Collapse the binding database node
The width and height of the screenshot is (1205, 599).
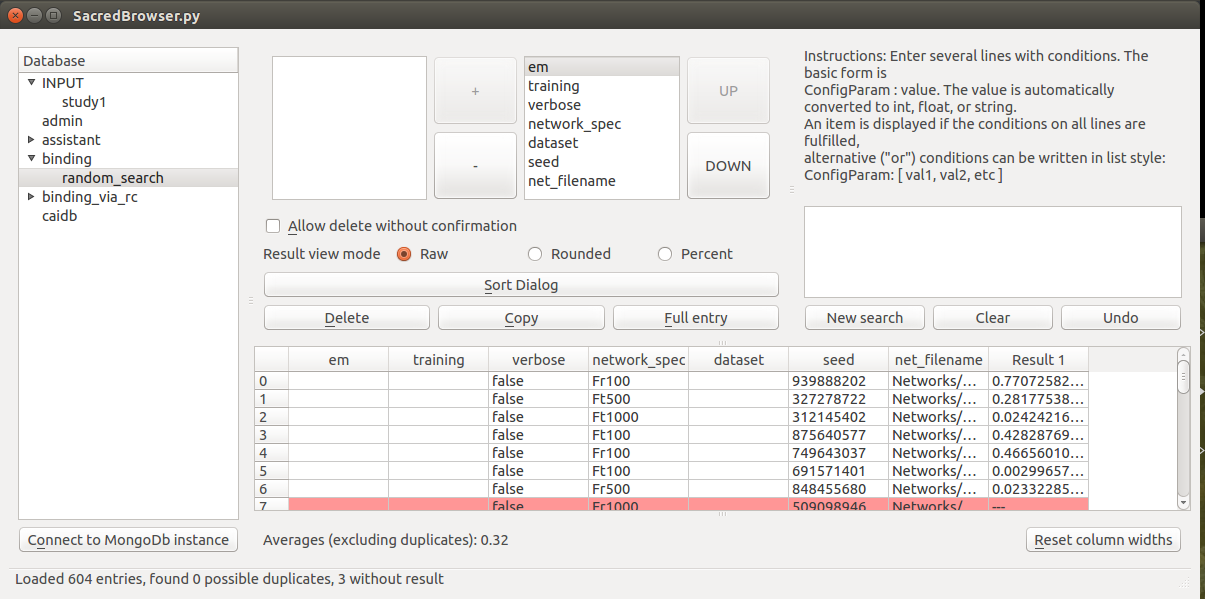[31, 159]
